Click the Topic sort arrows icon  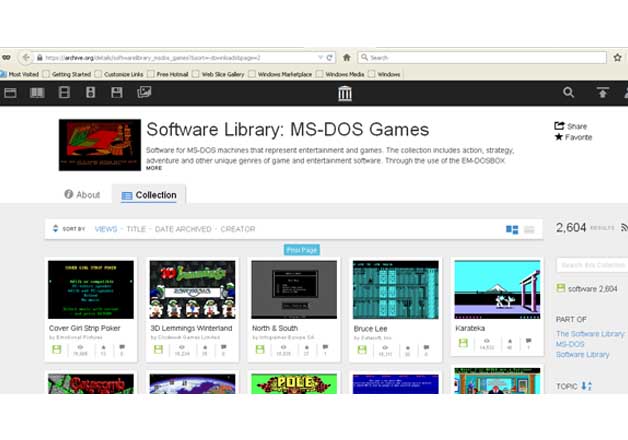[x=586, y=386]
